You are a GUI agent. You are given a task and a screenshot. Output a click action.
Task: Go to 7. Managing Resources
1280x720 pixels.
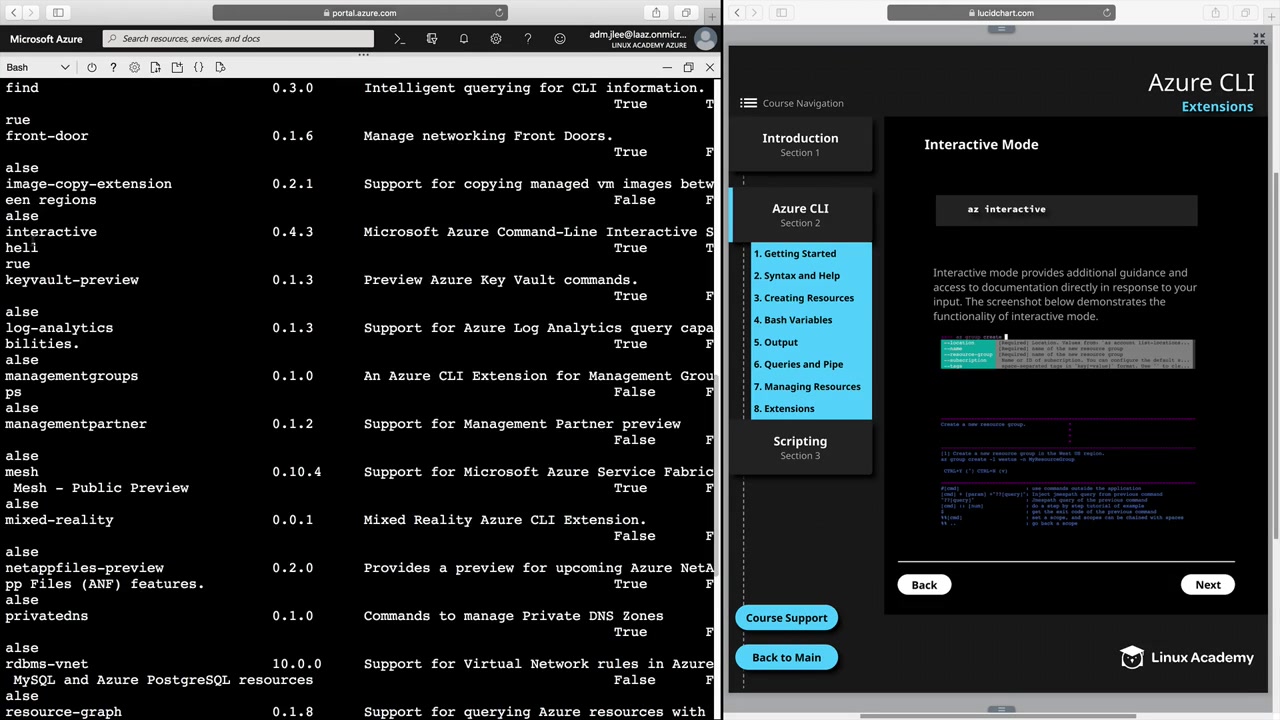(x=807, y=386)
